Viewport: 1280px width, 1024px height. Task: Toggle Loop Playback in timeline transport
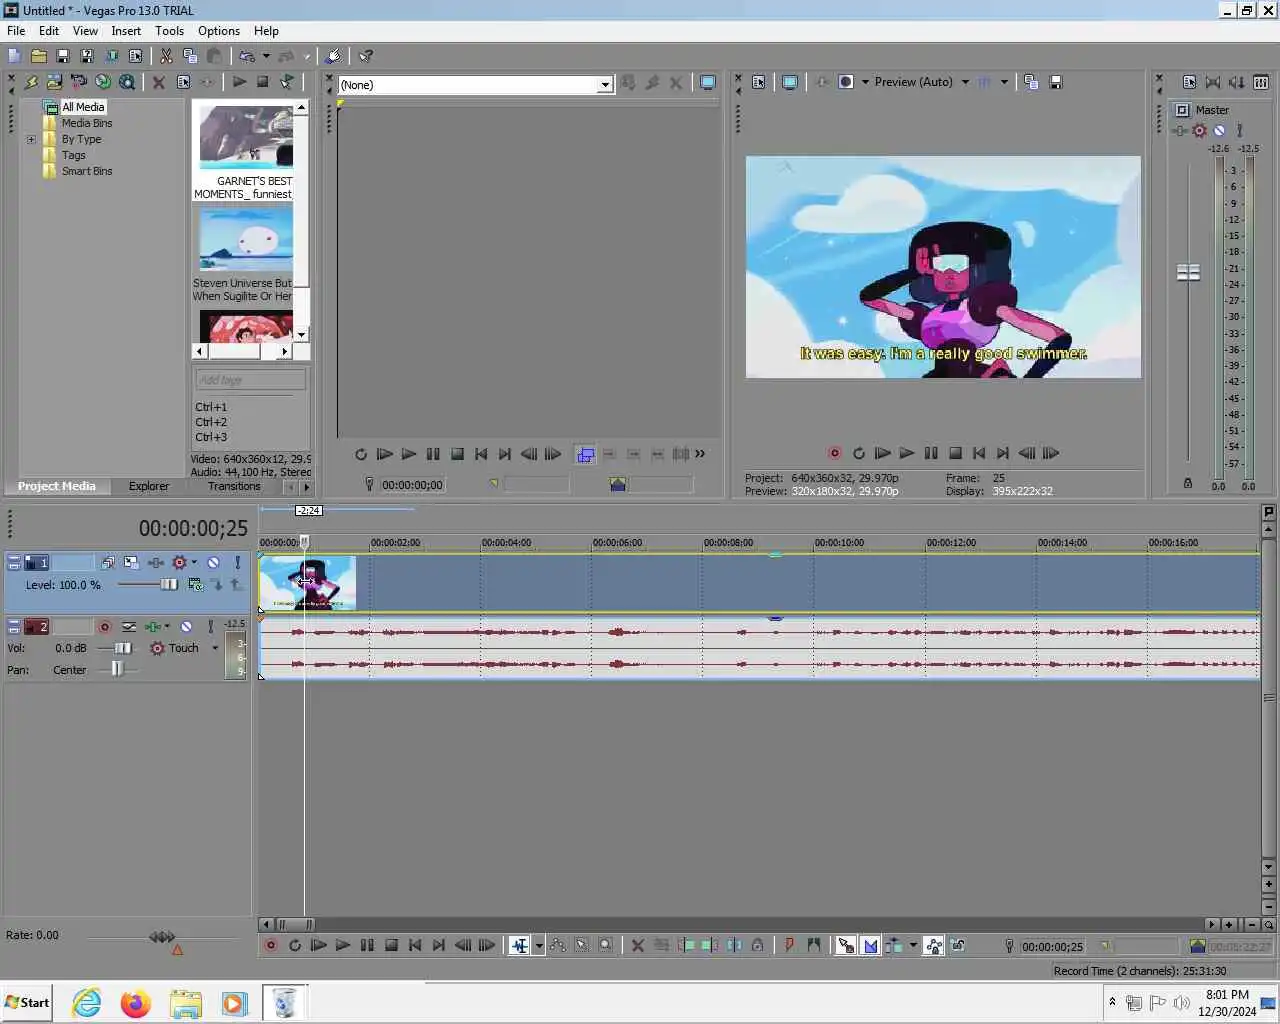coord(295,945)
